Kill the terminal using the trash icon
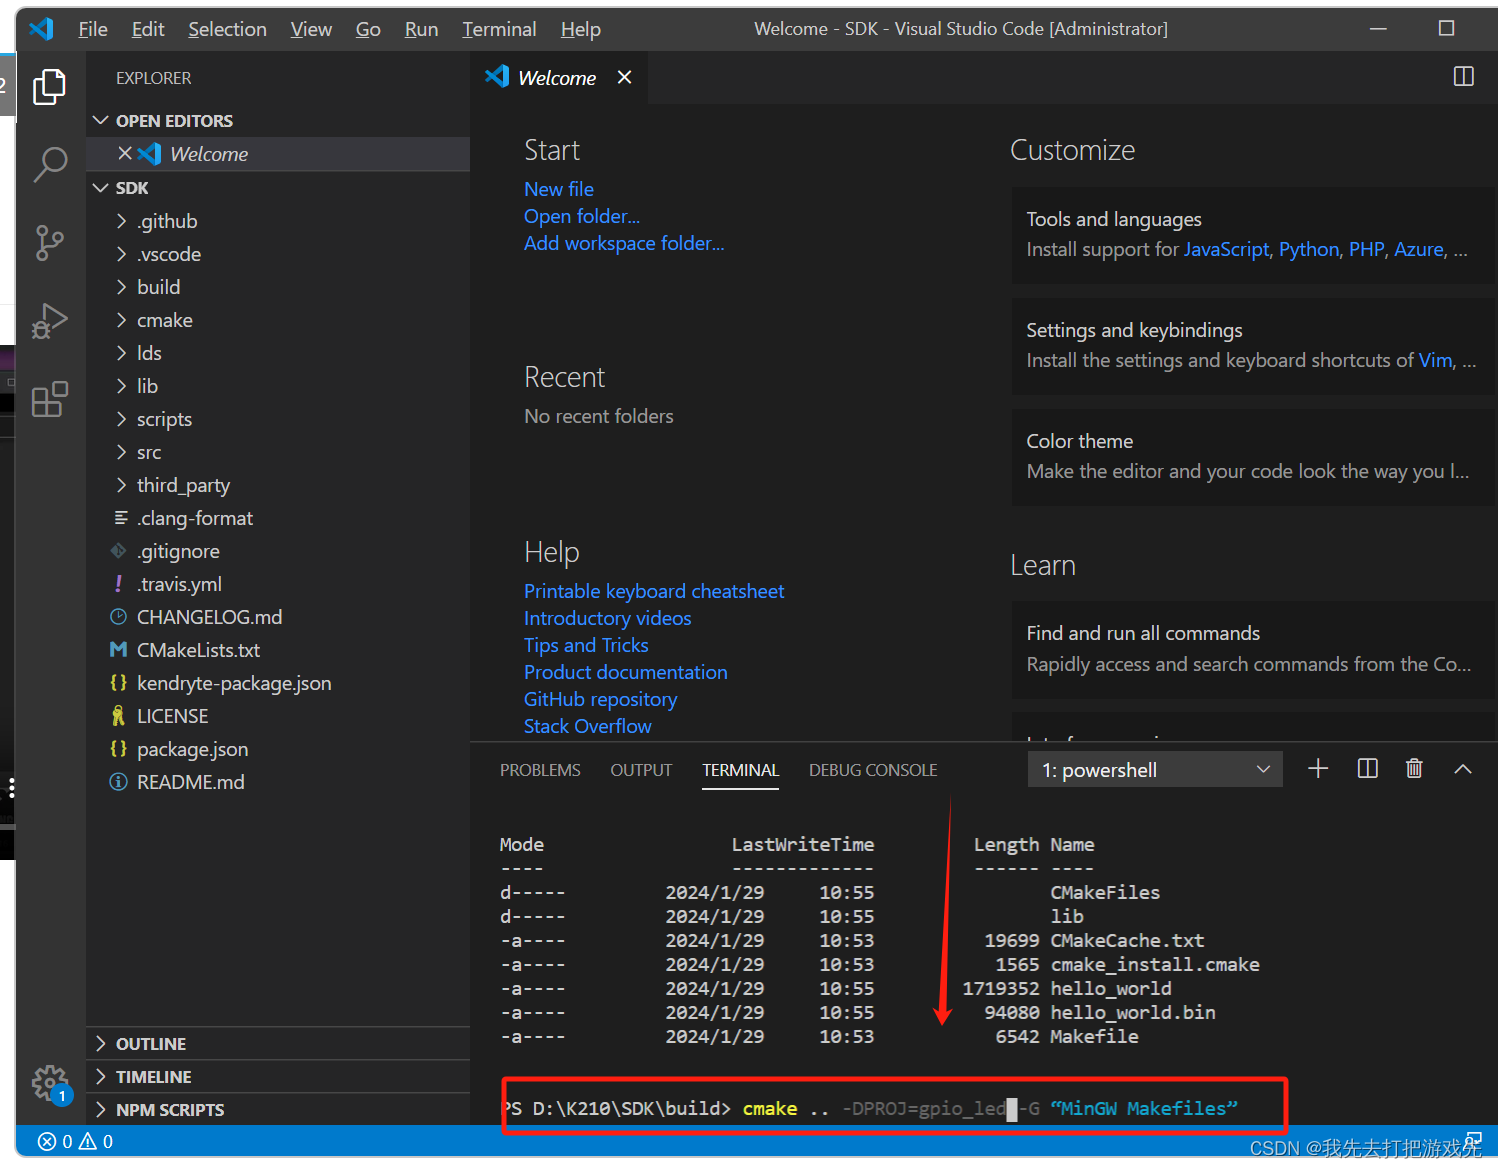 [1414, 768]
